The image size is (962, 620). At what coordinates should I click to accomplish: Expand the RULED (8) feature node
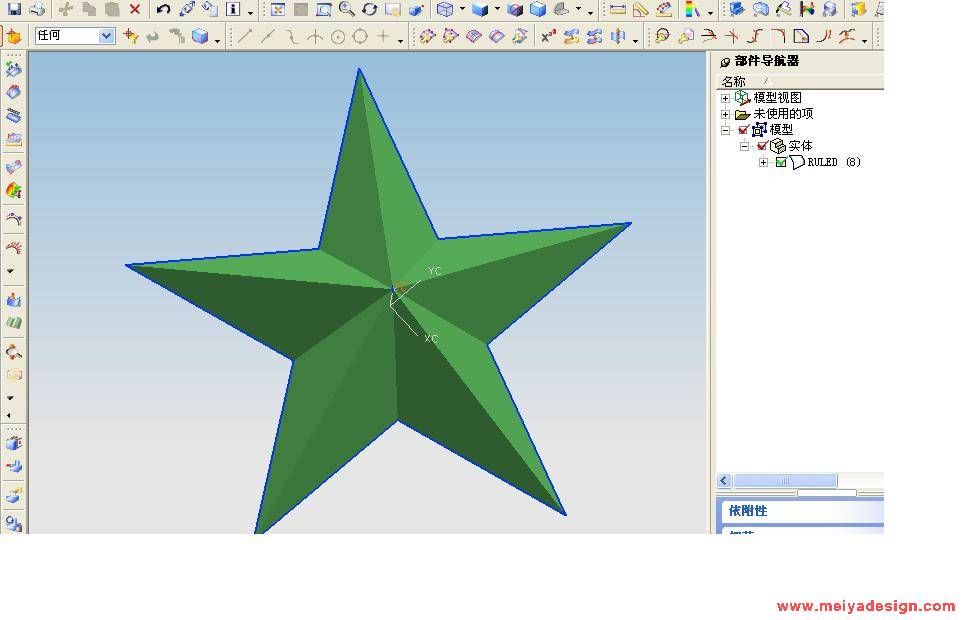click(763, 162)
